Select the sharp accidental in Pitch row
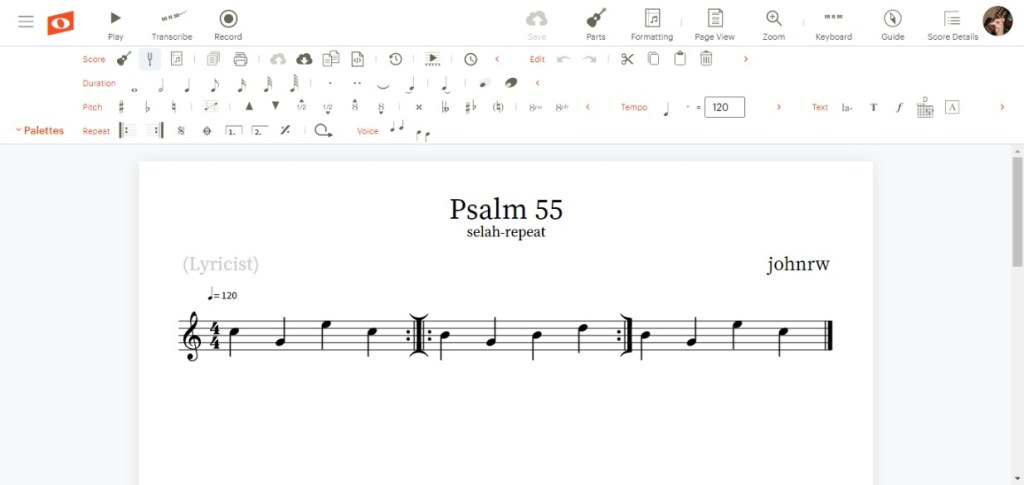Viewport: 1024px width, 485px height. pyautogui.click(x=122, y=107)
